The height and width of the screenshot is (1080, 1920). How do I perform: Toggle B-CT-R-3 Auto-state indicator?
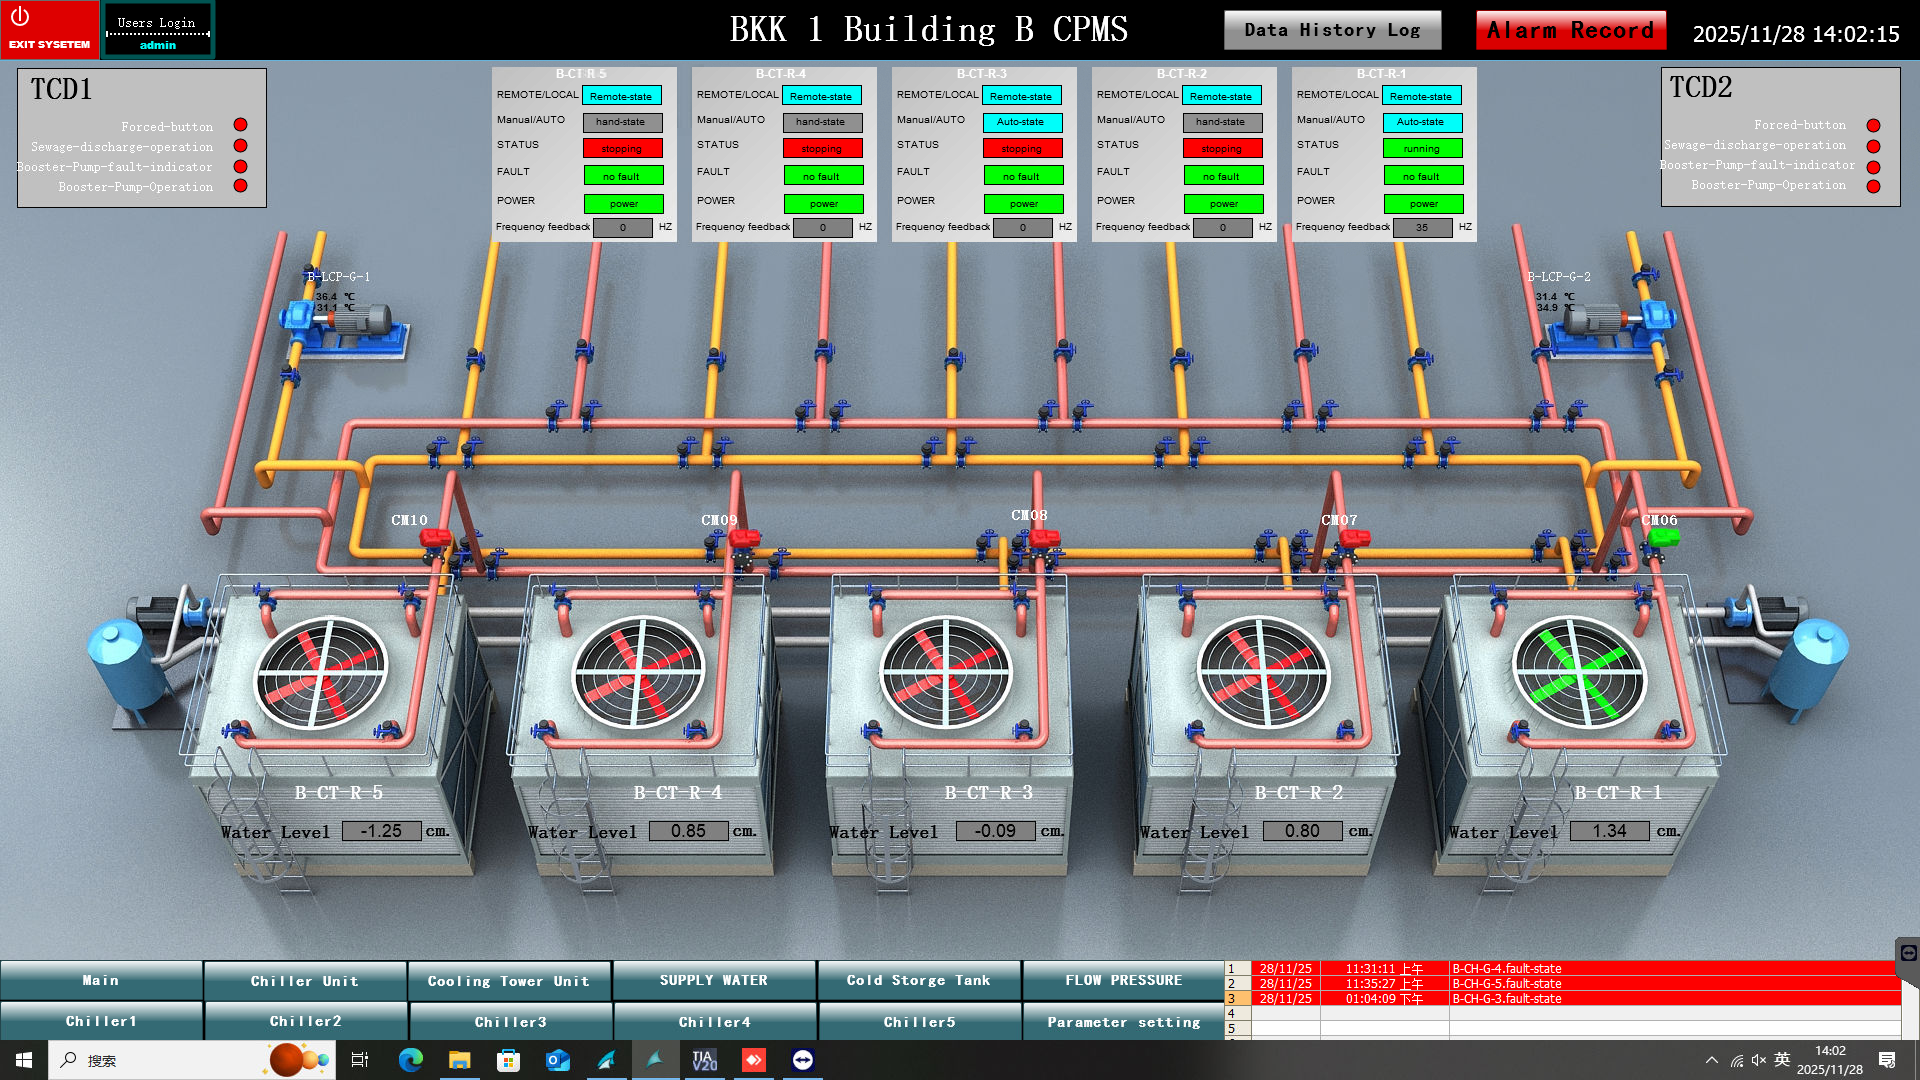pyautogui.click(x=1021, y=122)
